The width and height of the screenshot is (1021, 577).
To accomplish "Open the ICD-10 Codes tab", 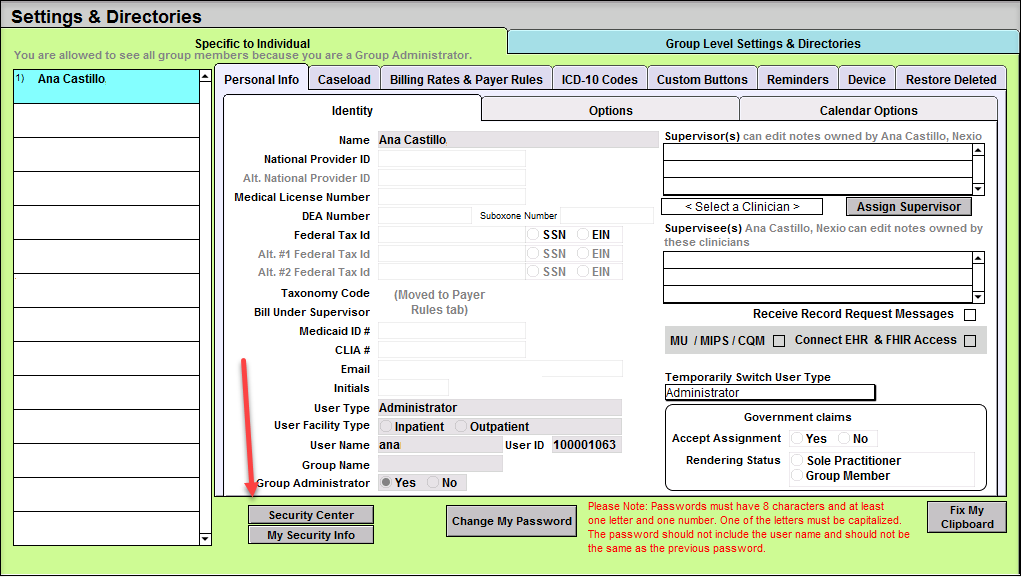I will [x=599, y=80].
